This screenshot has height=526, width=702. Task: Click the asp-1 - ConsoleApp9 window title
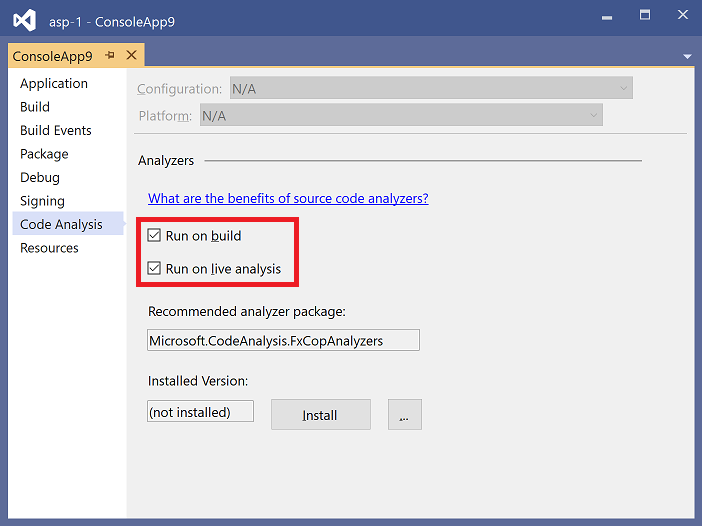(x=112, y=22)
